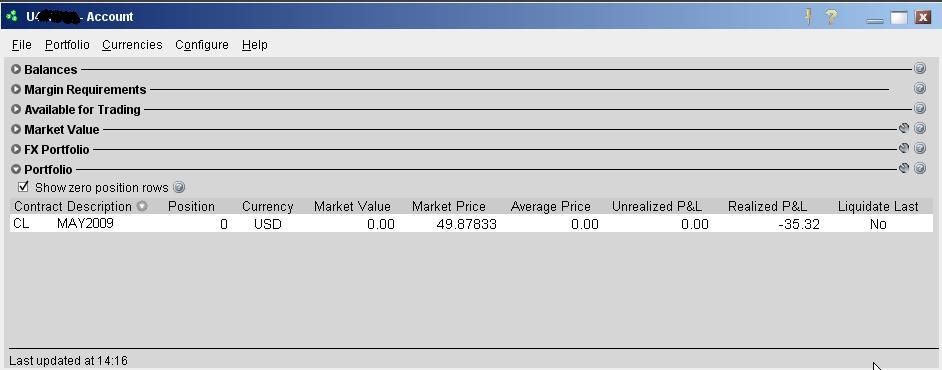Click help icon next to Show zero position rows
Image resolution: width=942 pixels, height=370 pixels.
pos(179,187)
